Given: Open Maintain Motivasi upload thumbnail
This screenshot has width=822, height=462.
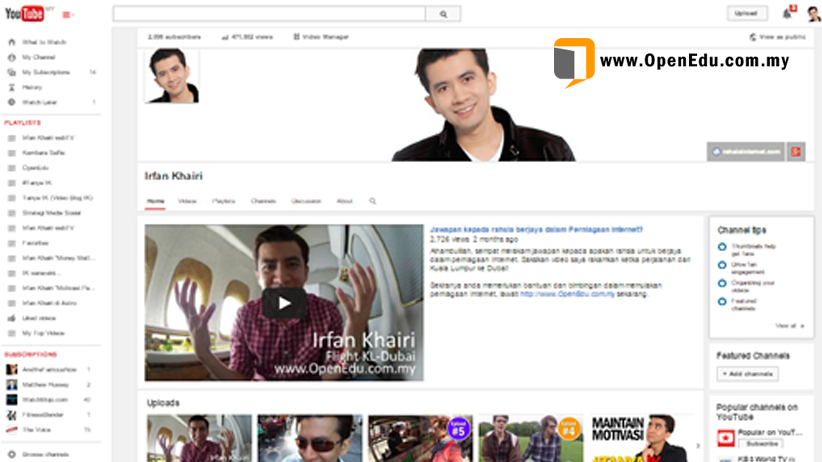Looking at the screenshot, I should point(641,438).
